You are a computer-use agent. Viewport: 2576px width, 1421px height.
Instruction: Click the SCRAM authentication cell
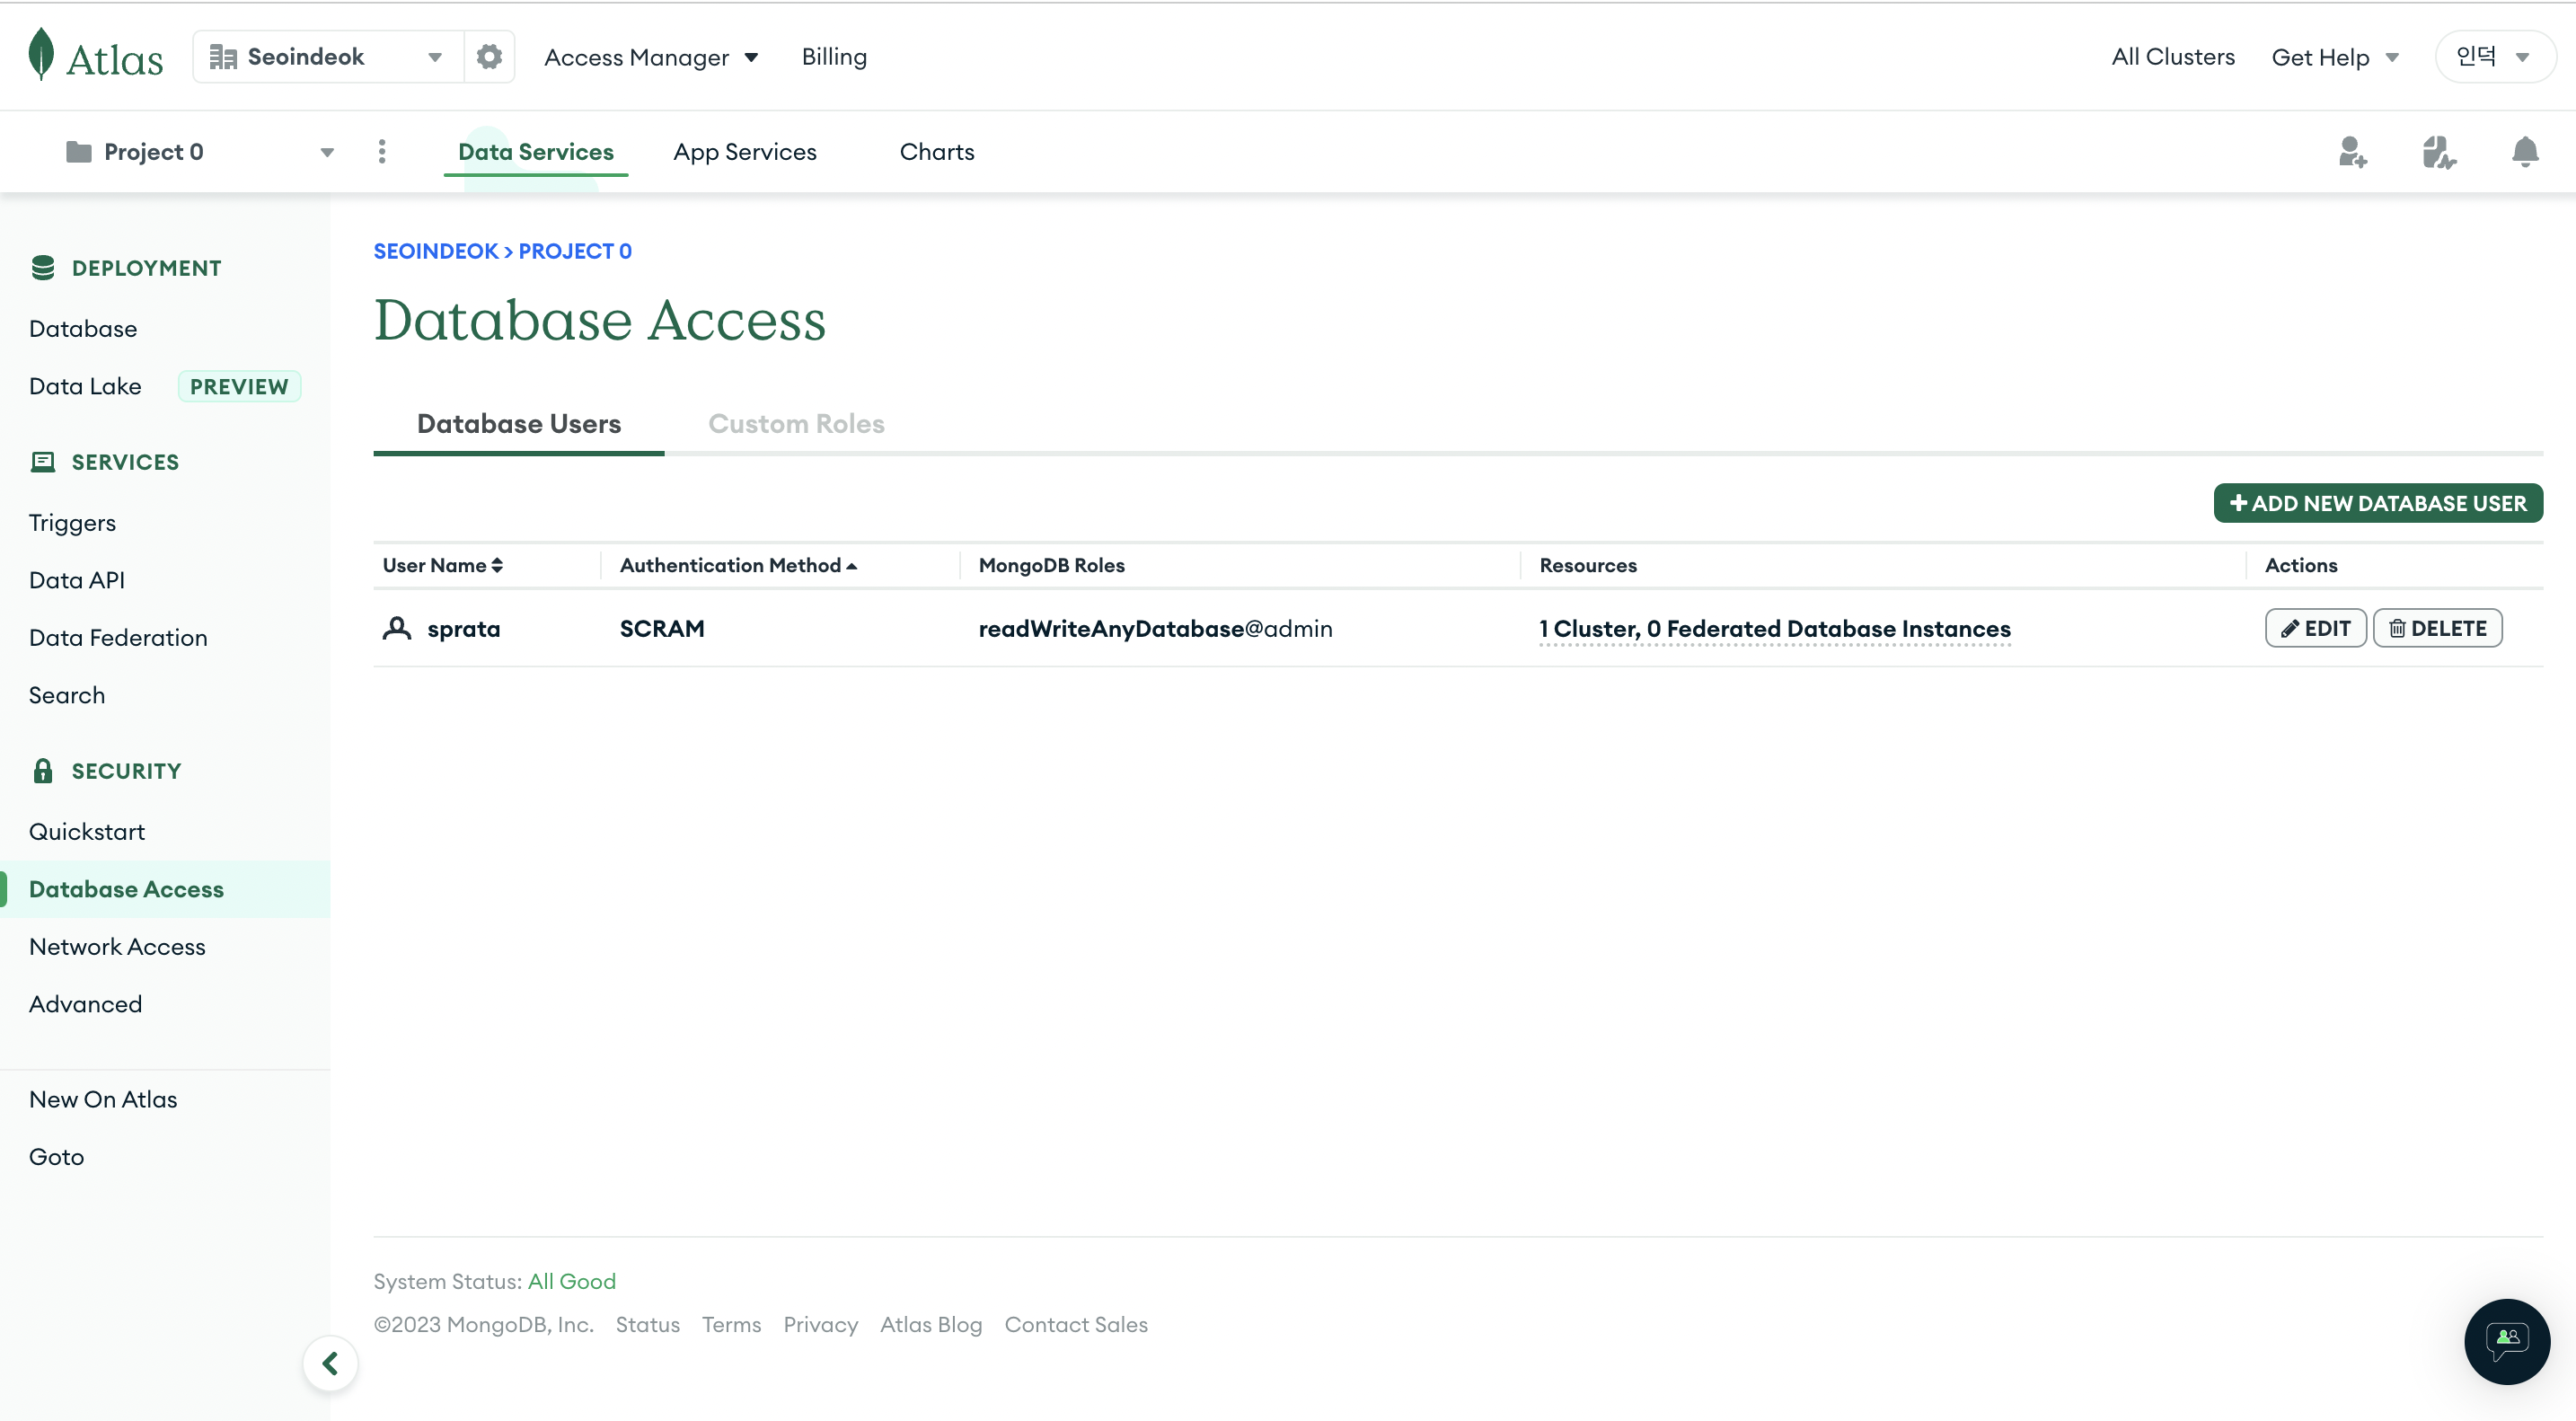[662, 629]
